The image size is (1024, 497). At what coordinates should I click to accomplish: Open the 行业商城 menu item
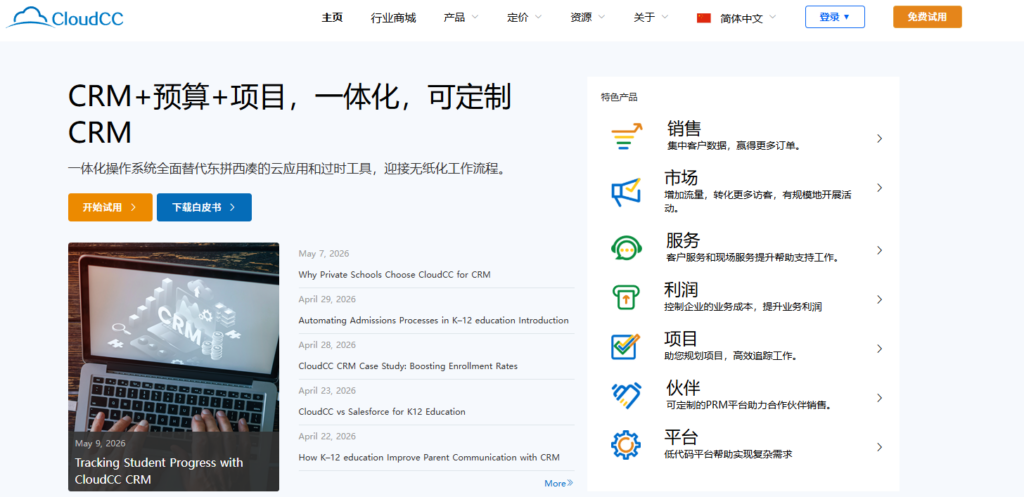393,18
